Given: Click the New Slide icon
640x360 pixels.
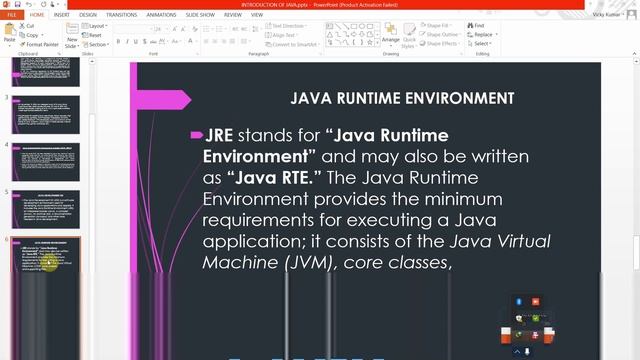Looking at the screenshot, I should point(72,29).
